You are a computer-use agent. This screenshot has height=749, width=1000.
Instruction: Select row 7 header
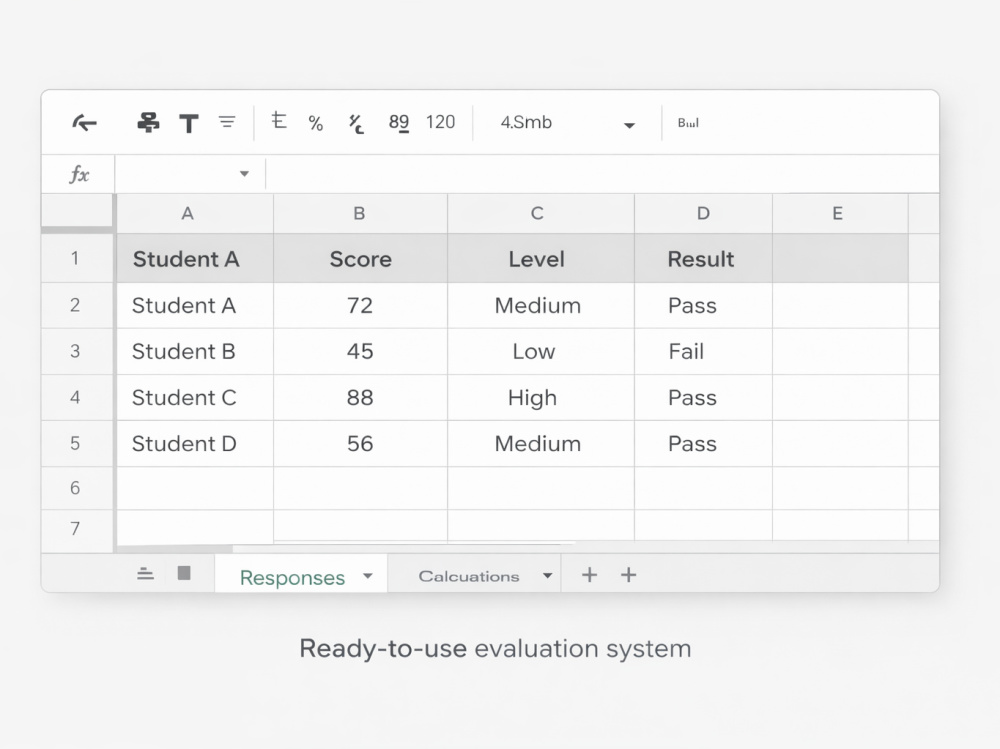77,529
